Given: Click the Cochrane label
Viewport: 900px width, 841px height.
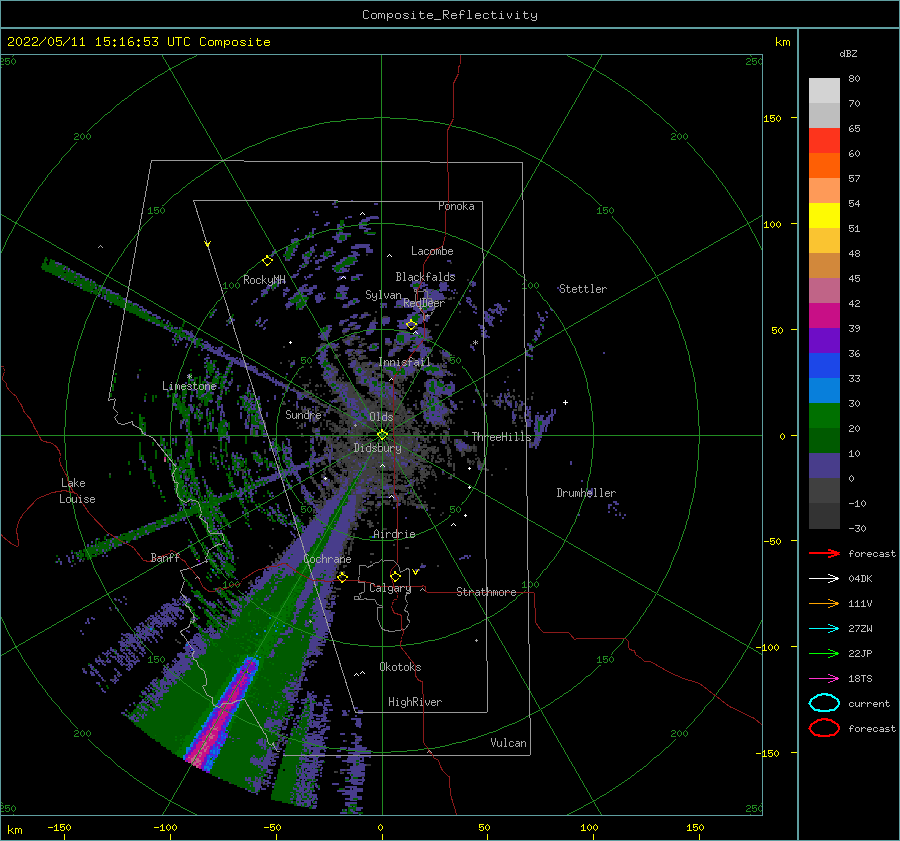Looking at the screenshot, I should point(327,559).
